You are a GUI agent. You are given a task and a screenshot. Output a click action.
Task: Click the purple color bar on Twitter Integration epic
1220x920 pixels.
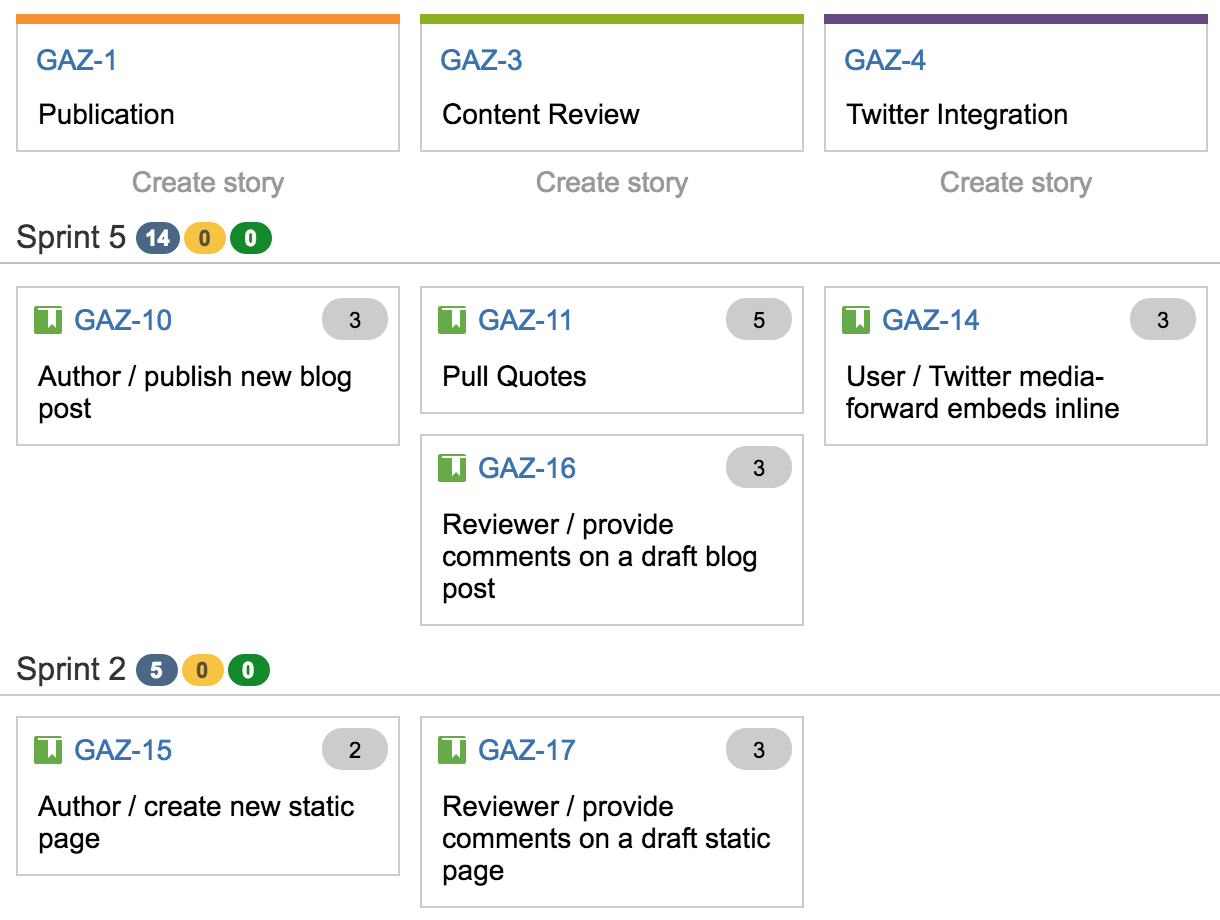tap(1016, 19)
